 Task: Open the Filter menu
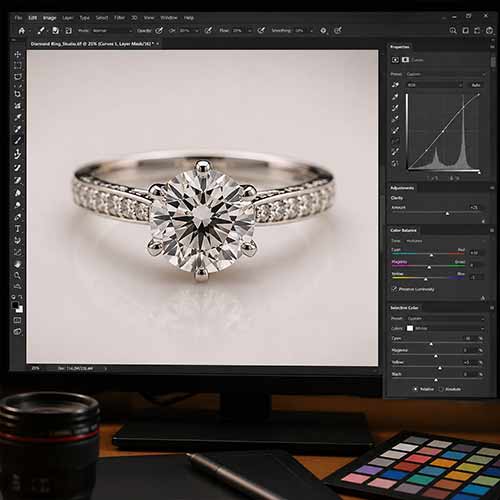pos(119,18)
